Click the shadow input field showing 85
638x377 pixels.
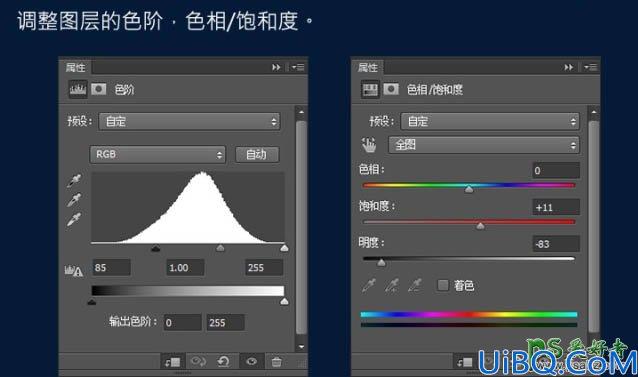[x=112, y=268]
